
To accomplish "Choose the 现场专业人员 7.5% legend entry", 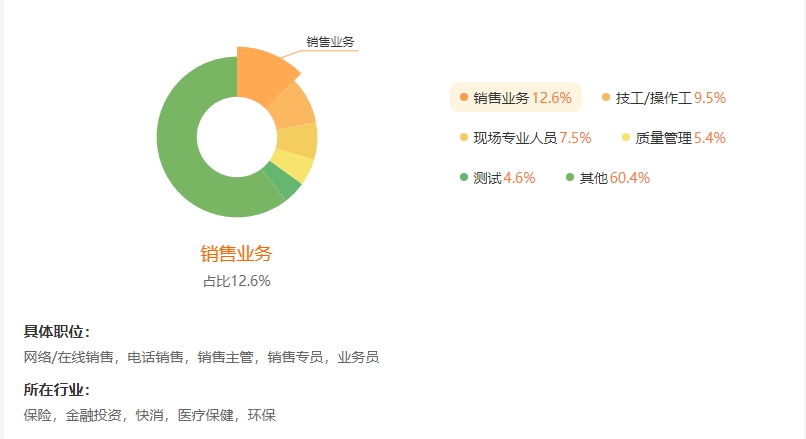I will pos(525,137).
